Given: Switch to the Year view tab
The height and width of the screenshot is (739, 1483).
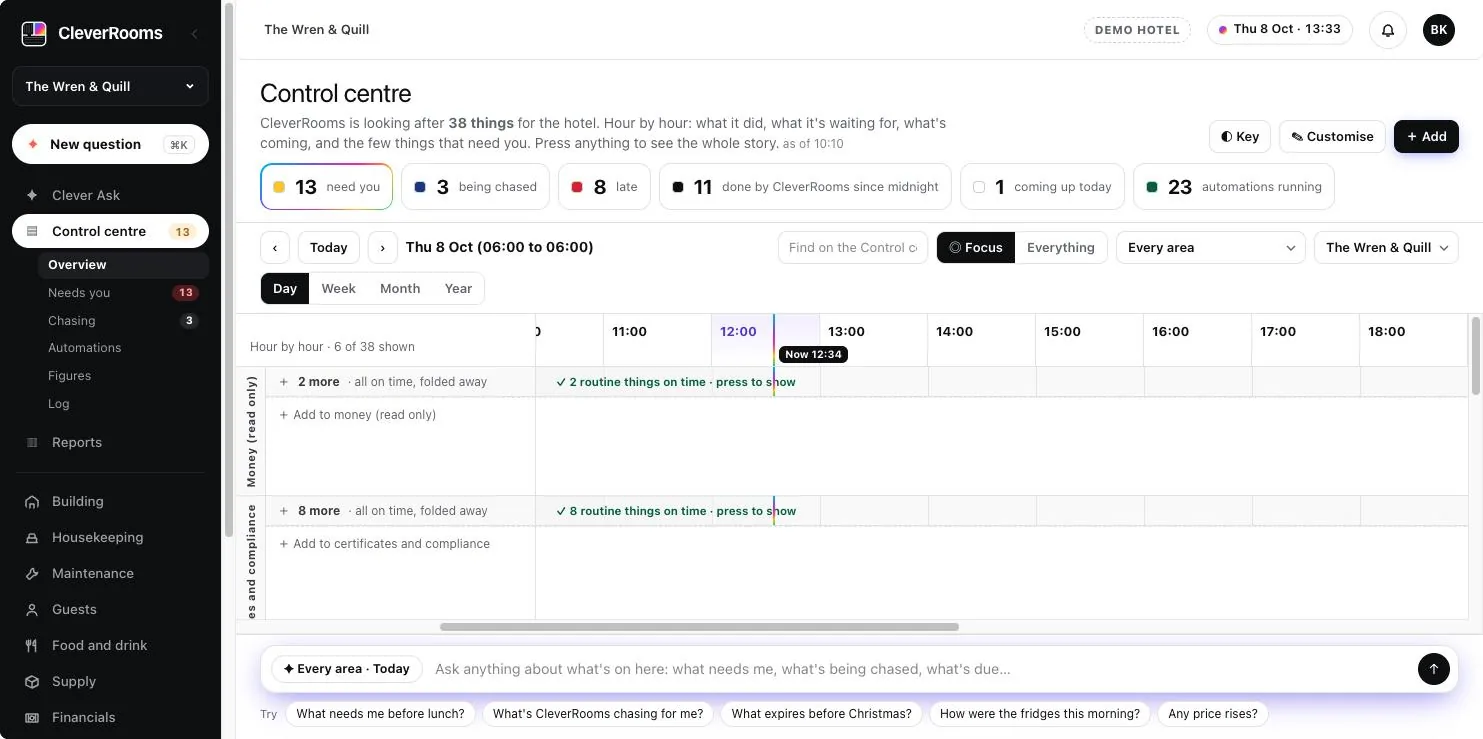Looking at the screenshot, I should pos(458,288).
